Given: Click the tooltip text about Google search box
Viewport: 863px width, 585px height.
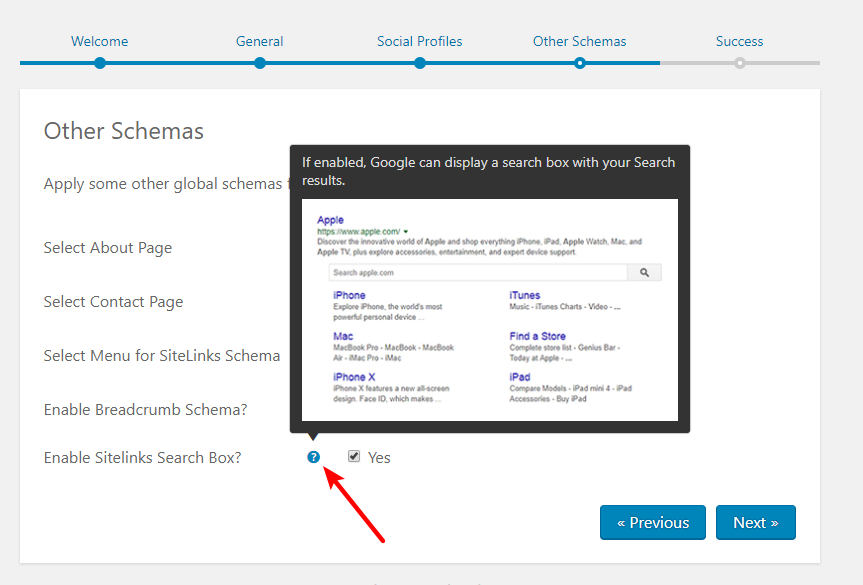Looking at the screenshot, I should click(x=488, y=171).
